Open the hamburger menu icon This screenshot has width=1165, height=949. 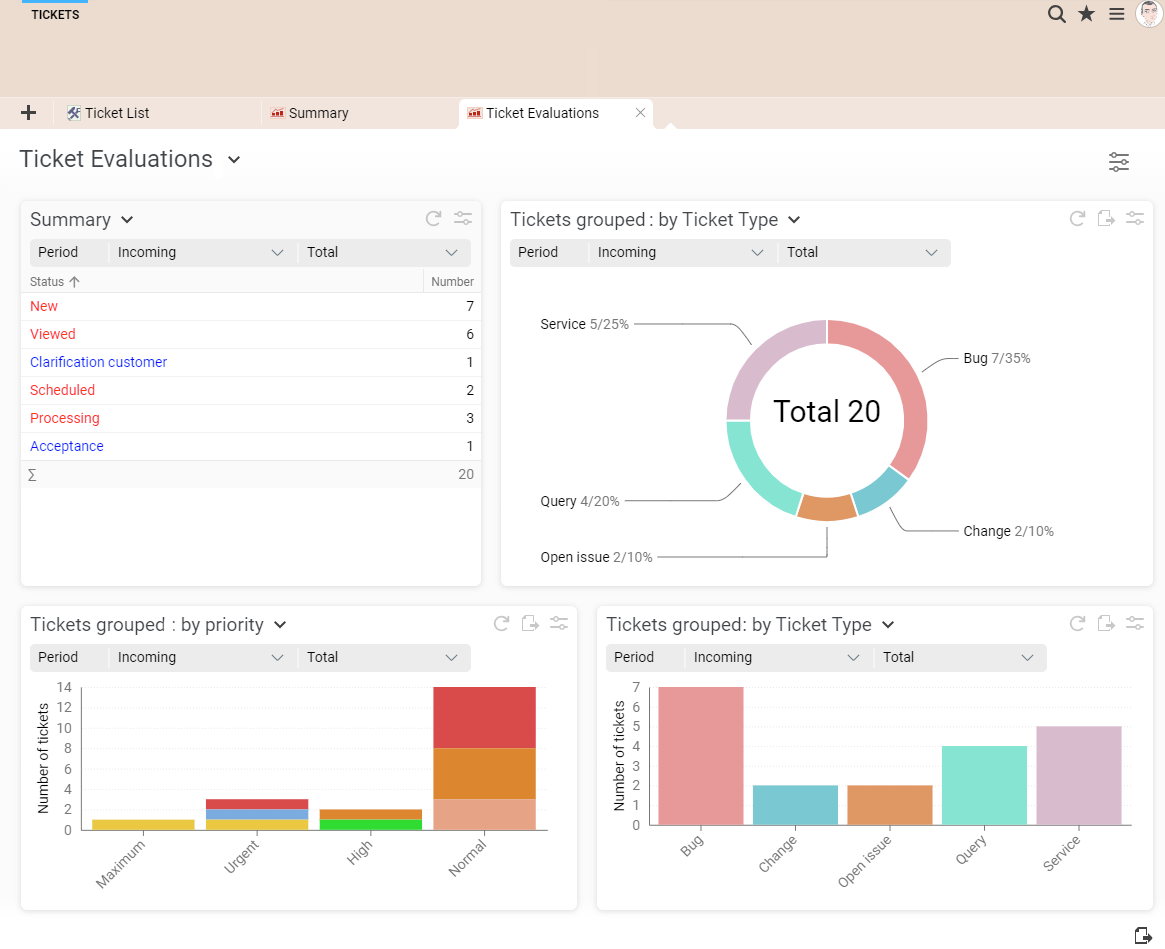(1117, 14)
